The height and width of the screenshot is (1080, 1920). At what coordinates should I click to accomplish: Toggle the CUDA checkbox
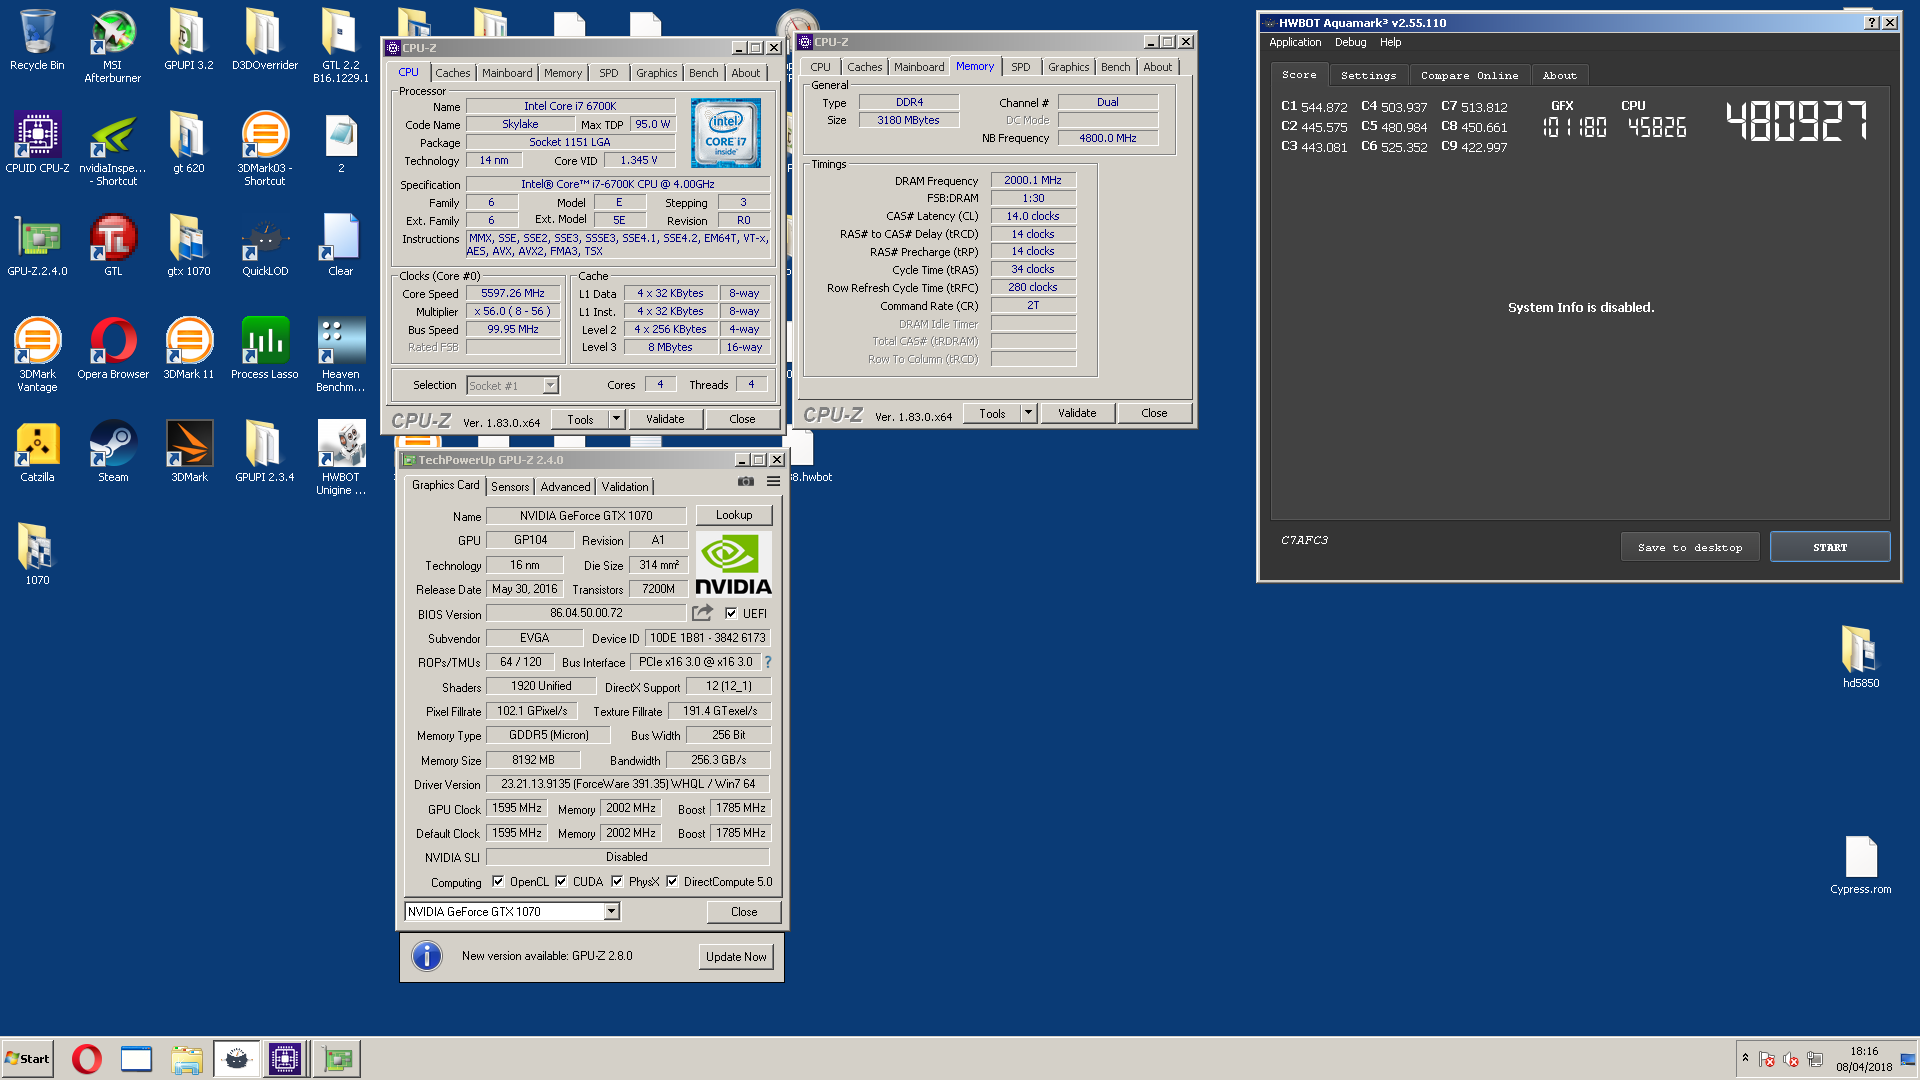pyautogui.click(x=561, y=882)
